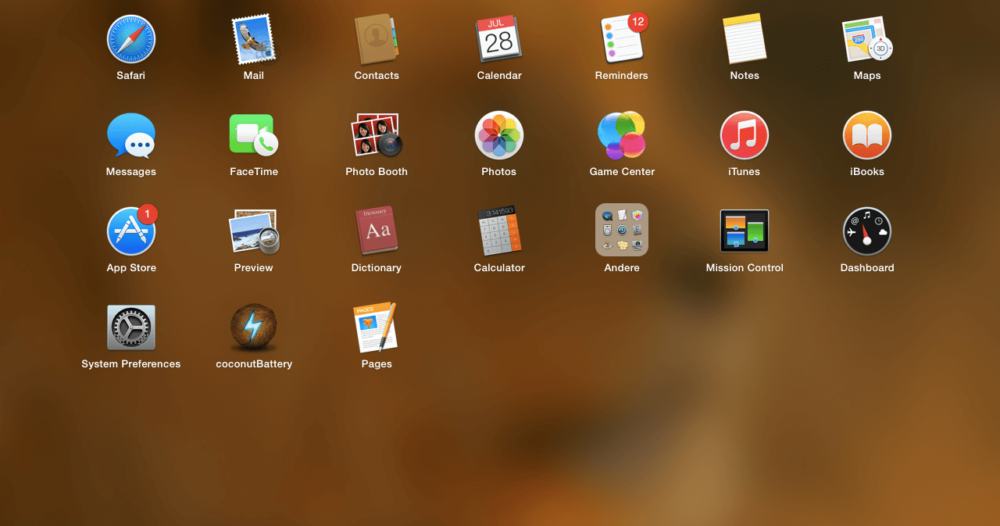The image size is (1000, 526).
Task: Expand the Andere apps folder
Action: coord(621,231)
